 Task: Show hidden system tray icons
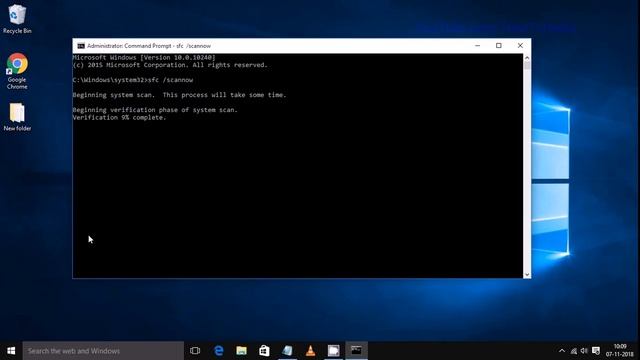click(562, 351)
